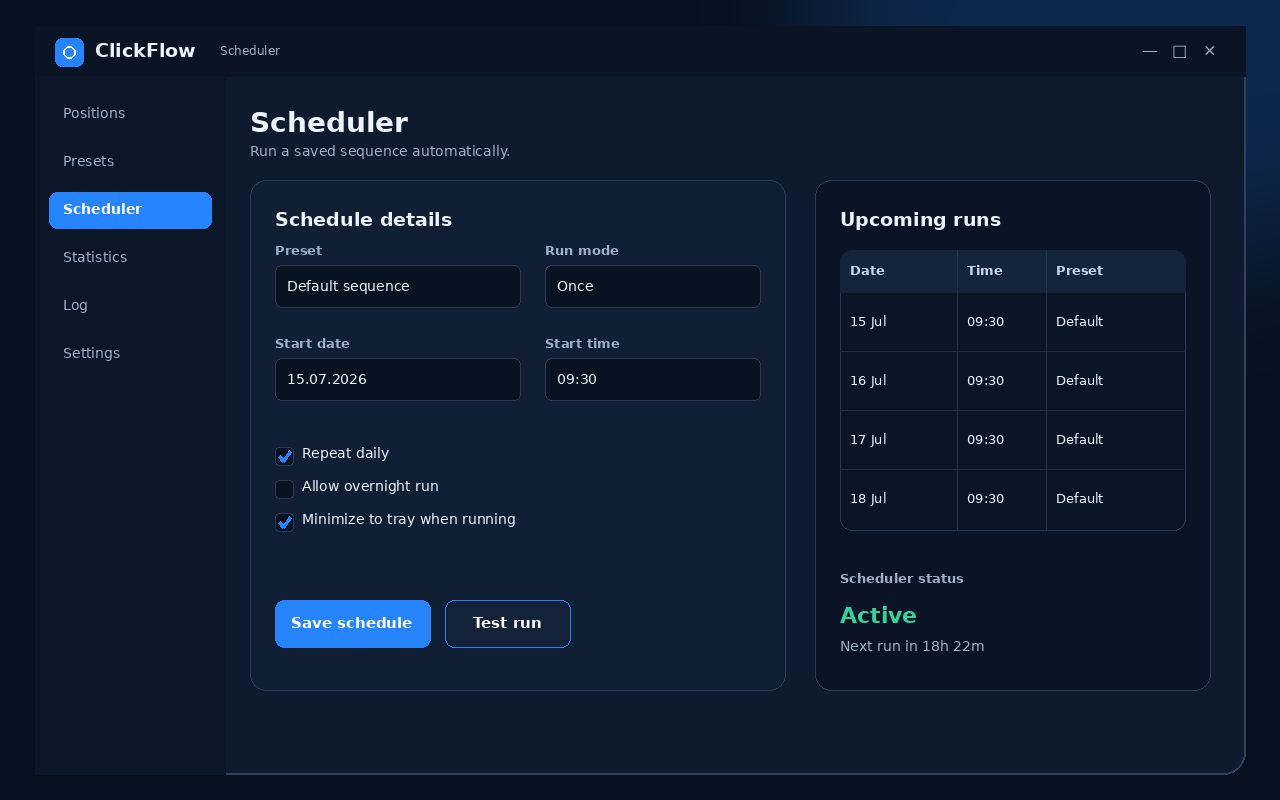This screenshot has width=1280, height=800.
Task: Uncheck the Repeat daily checkbox
Action: tap(284, 456)
